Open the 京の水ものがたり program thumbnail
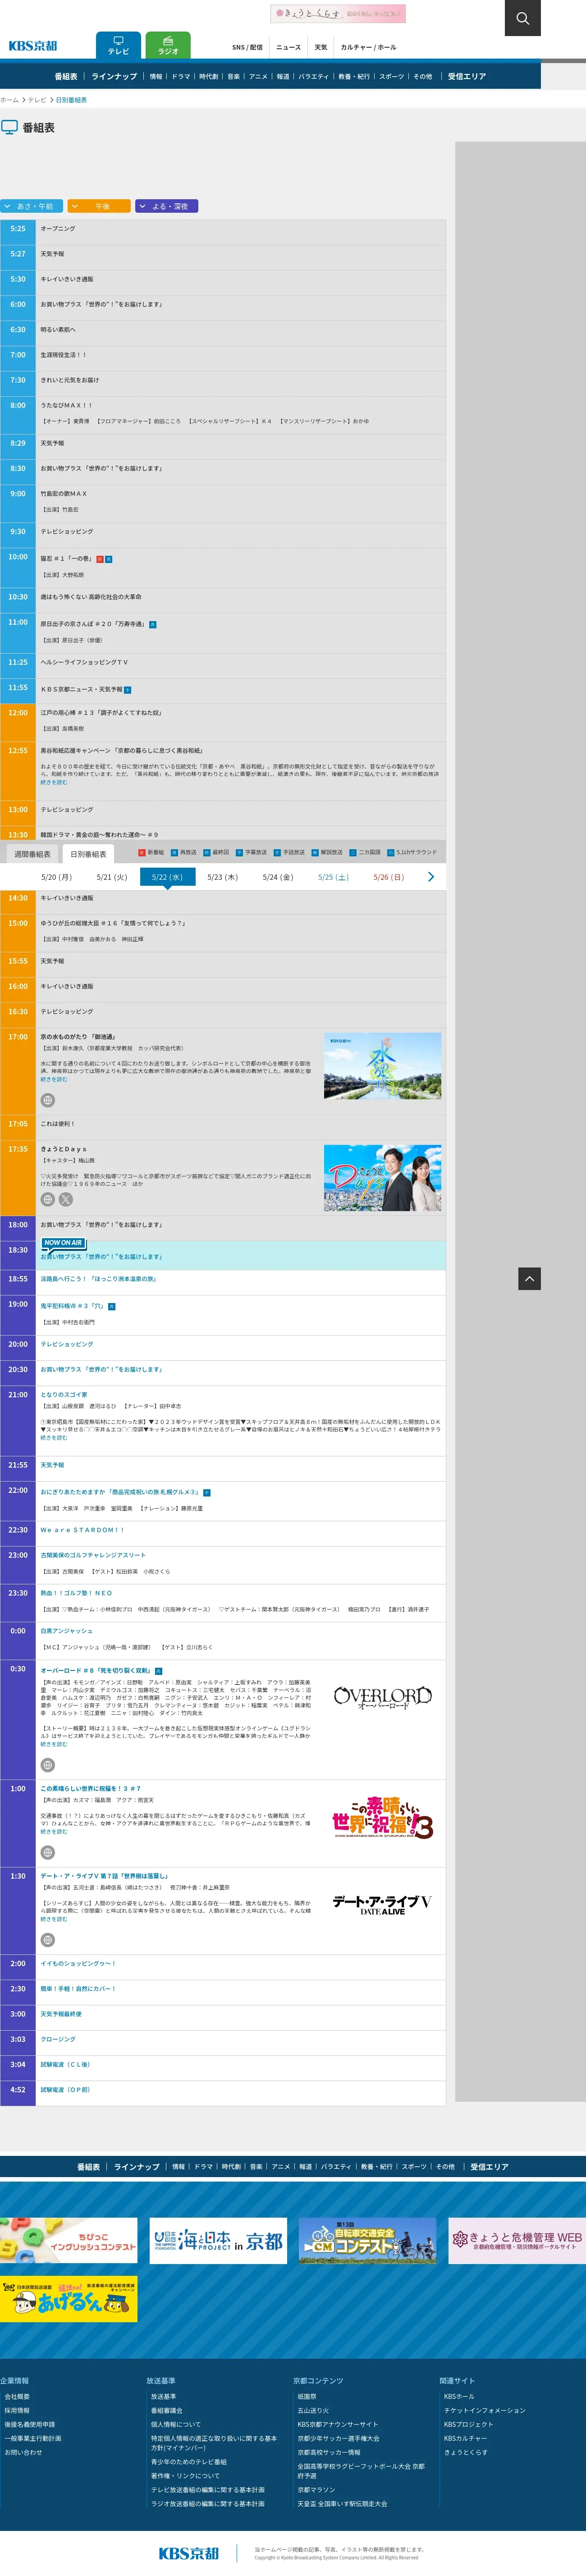The width and height of the screenshot is (586, 2576). [382, 1066]
